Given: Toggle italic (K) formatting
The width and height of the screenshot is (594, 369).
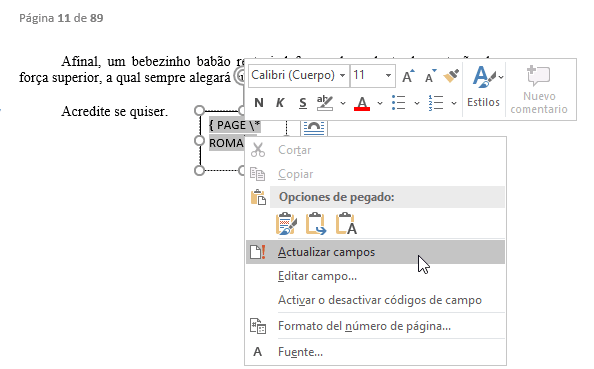Looking at the screenshot, I should click(x=280, y=103).
